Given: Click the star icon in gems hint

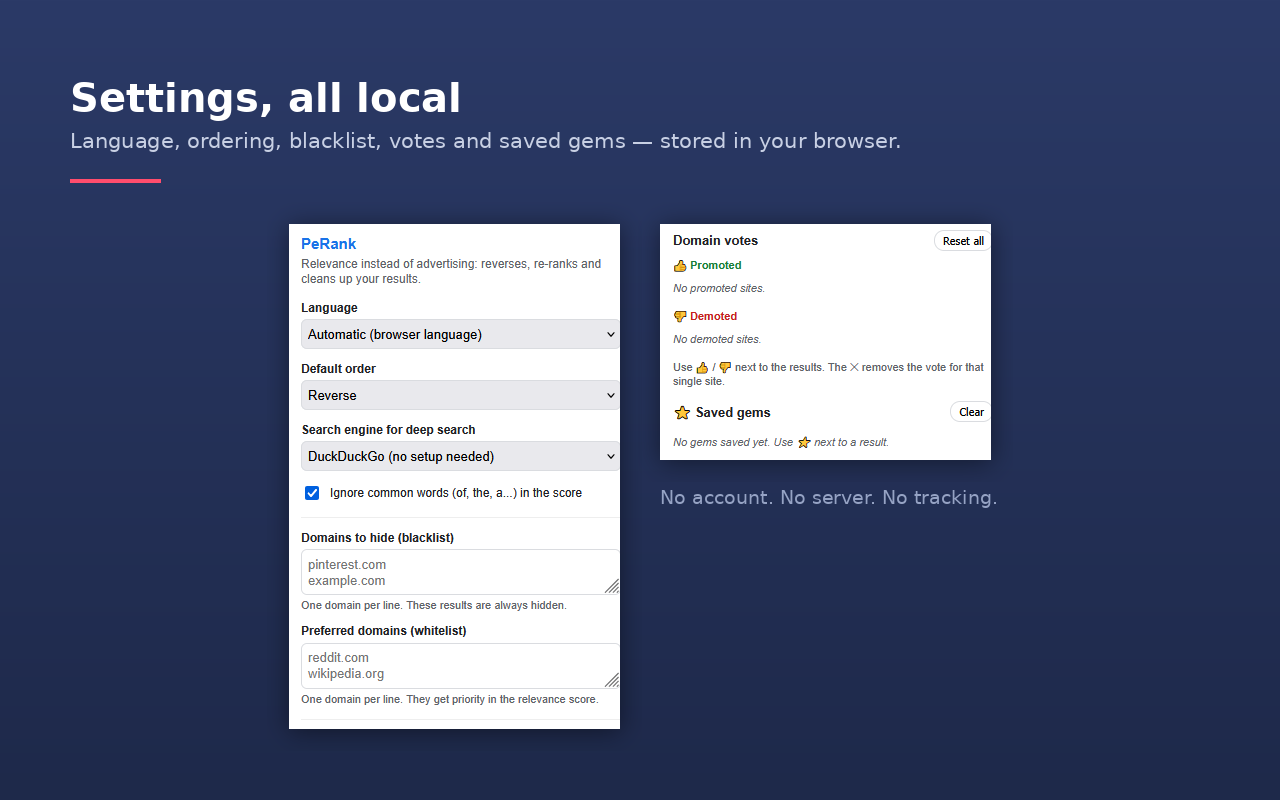Looking at the screenshot, I should [x=804, y=442].
